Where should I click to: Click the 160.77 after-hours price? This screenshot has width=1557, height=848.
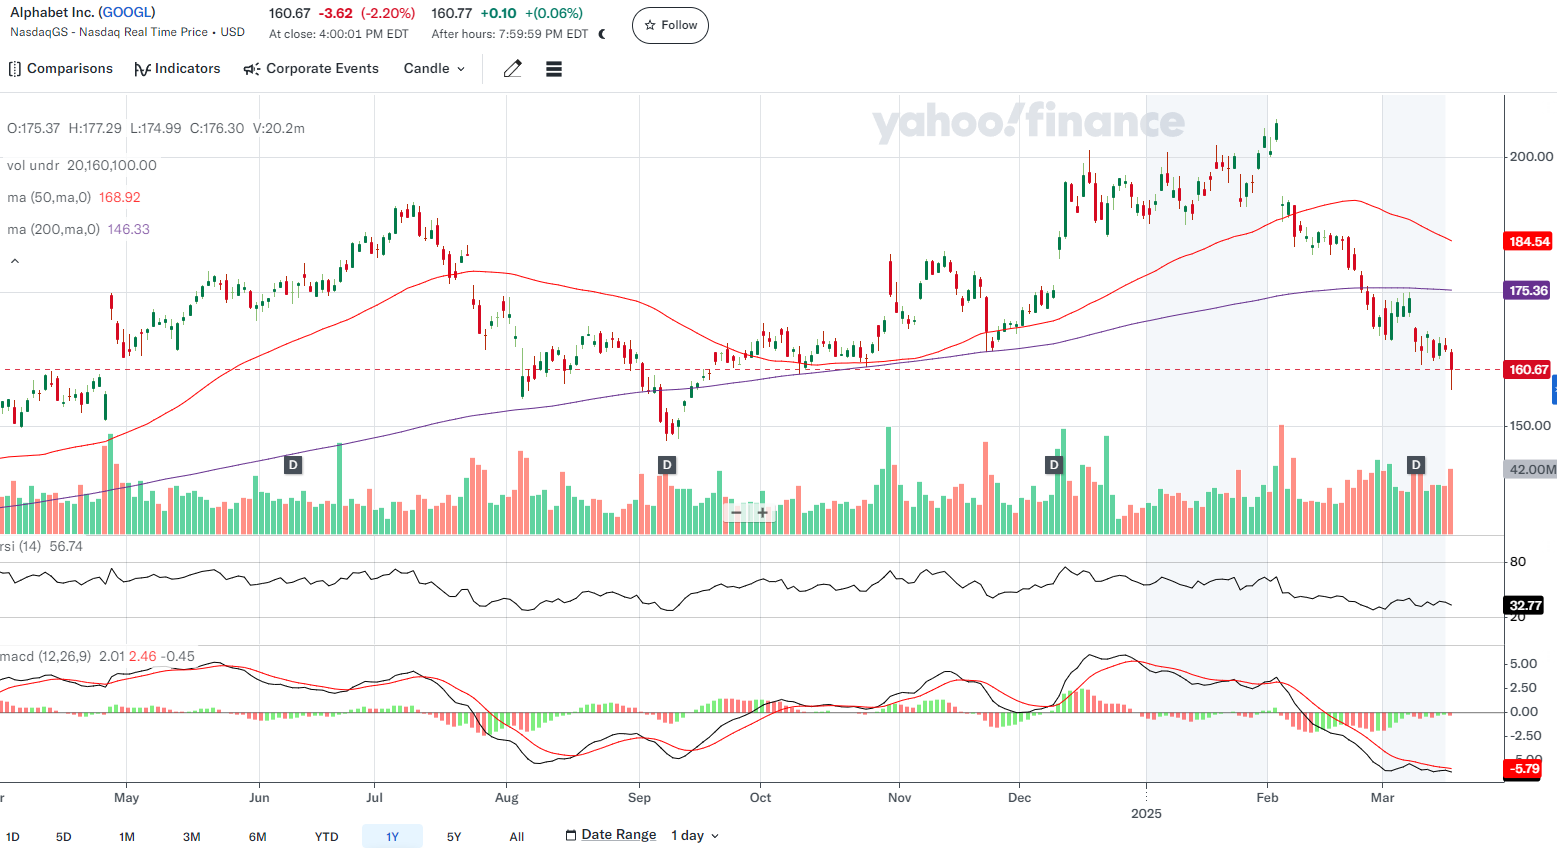tap(452, 13)
